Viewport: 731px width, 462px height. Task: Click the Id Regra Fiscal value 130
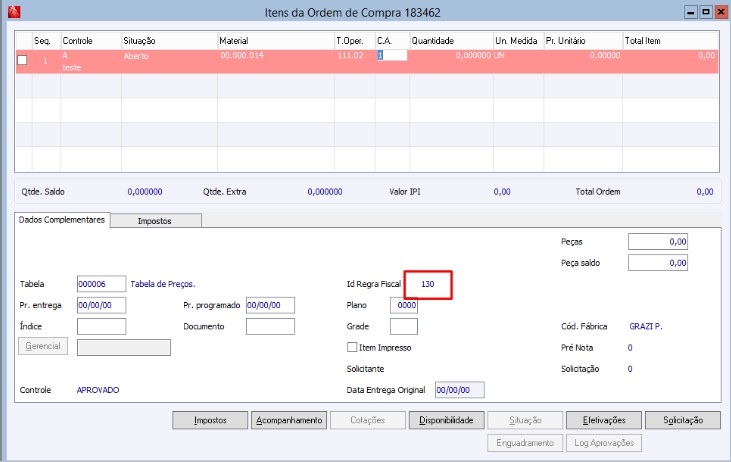point(428,284)
